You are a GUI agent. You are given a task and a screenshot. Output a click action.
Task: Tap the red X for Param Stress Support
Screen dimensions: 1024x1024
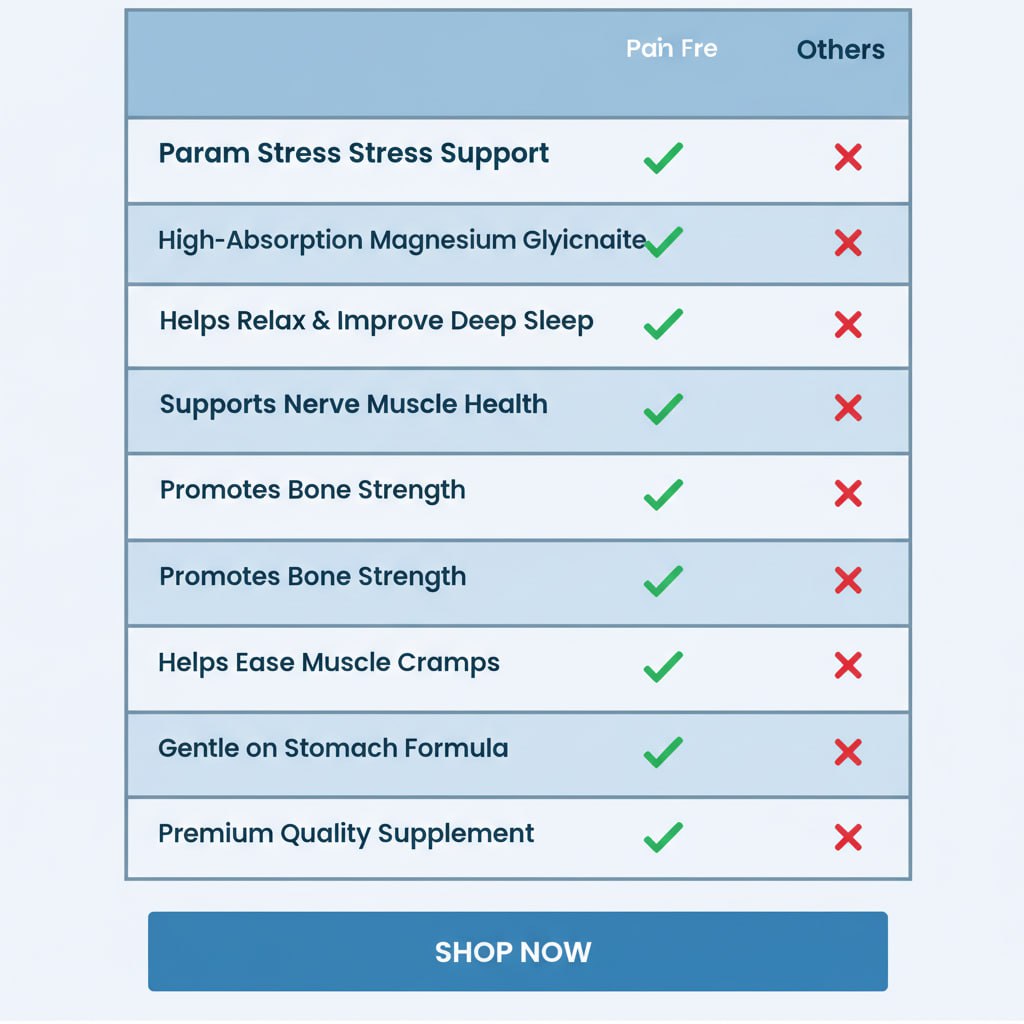pyautogui.click(x=848, y=157)
